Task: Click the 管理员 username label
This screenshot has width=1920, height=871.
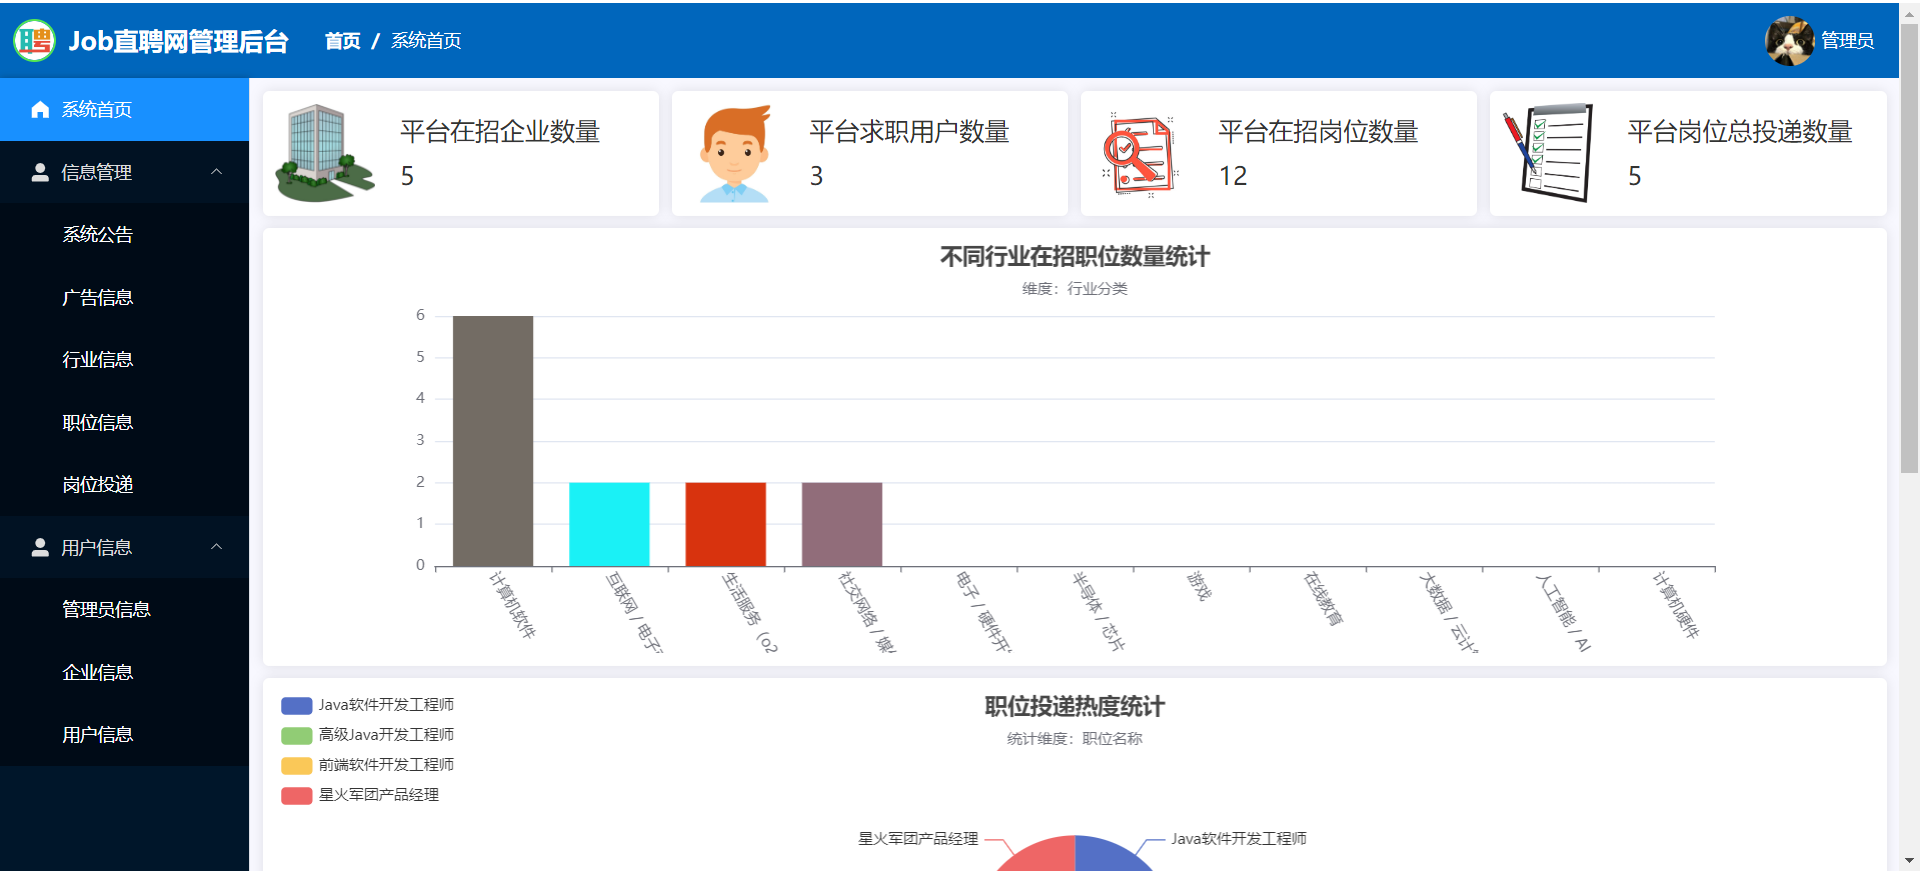Action: 1847,41
